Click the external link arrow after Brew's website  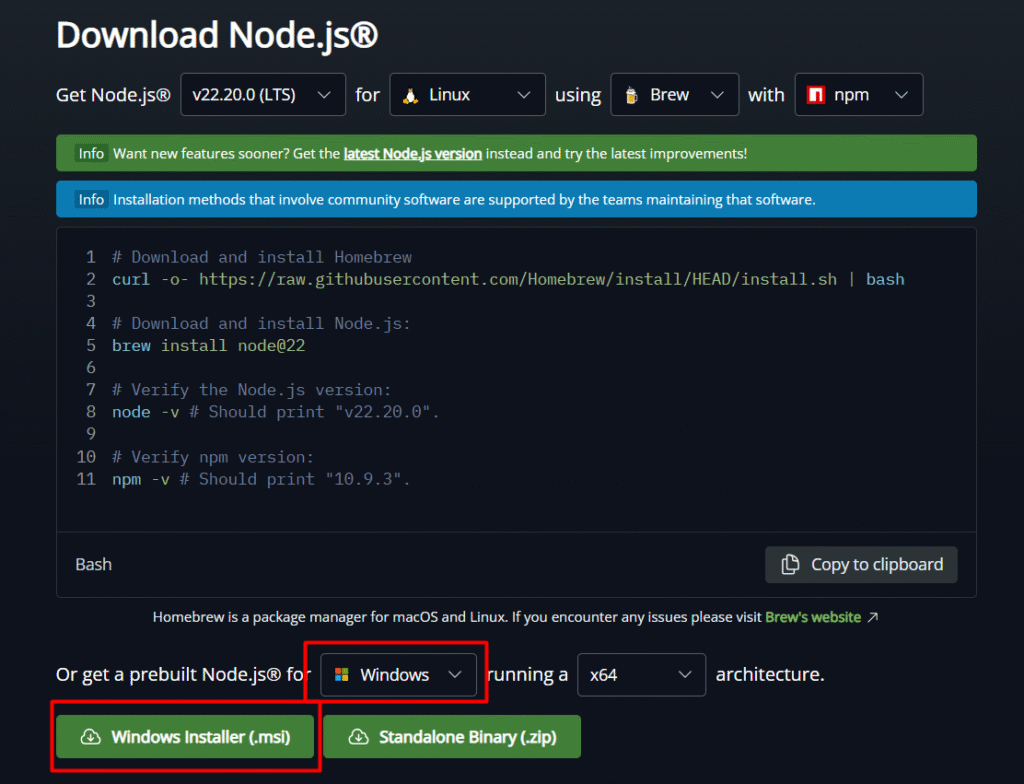point(873,618)
